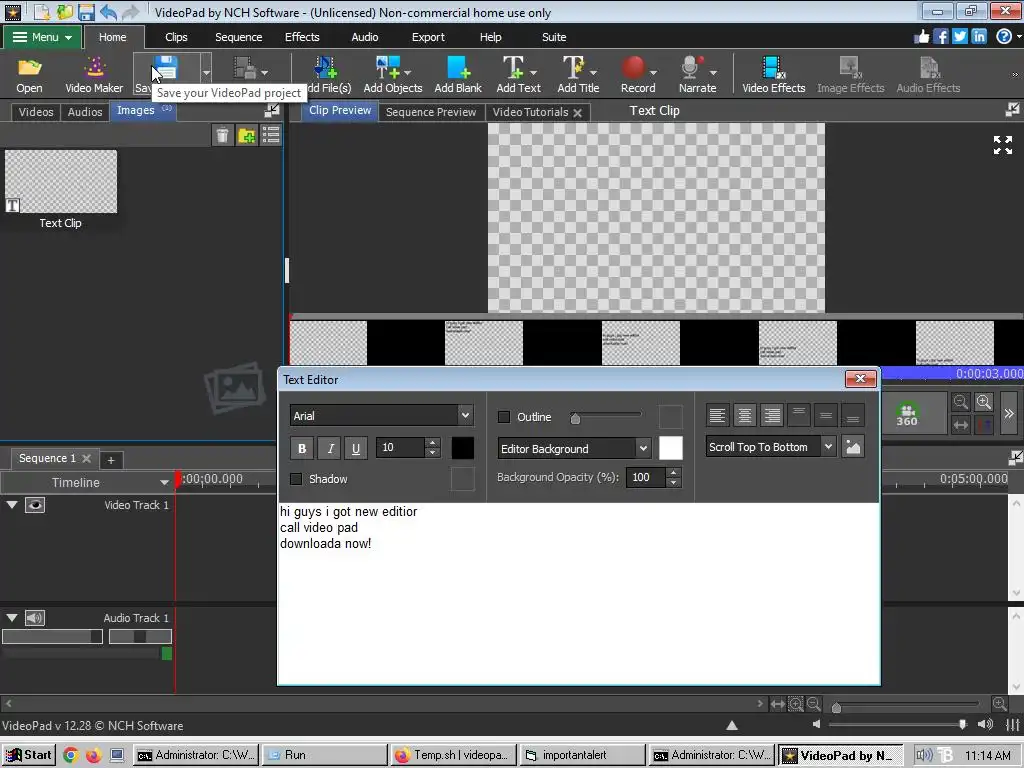The height and width of the screenshot is (768, 1024).
Task: Collapse Audio Track 1 triangle
Action: tap(12, 618)
